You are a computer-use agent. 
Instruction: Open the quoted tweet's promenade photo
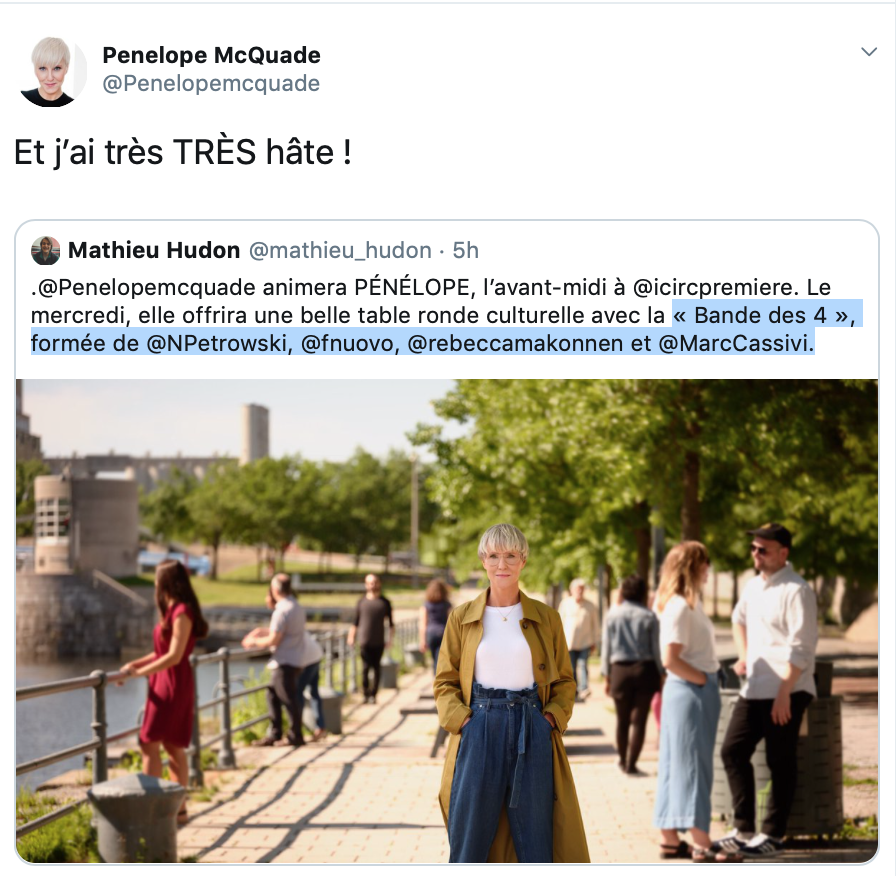(x=447, y=621)
